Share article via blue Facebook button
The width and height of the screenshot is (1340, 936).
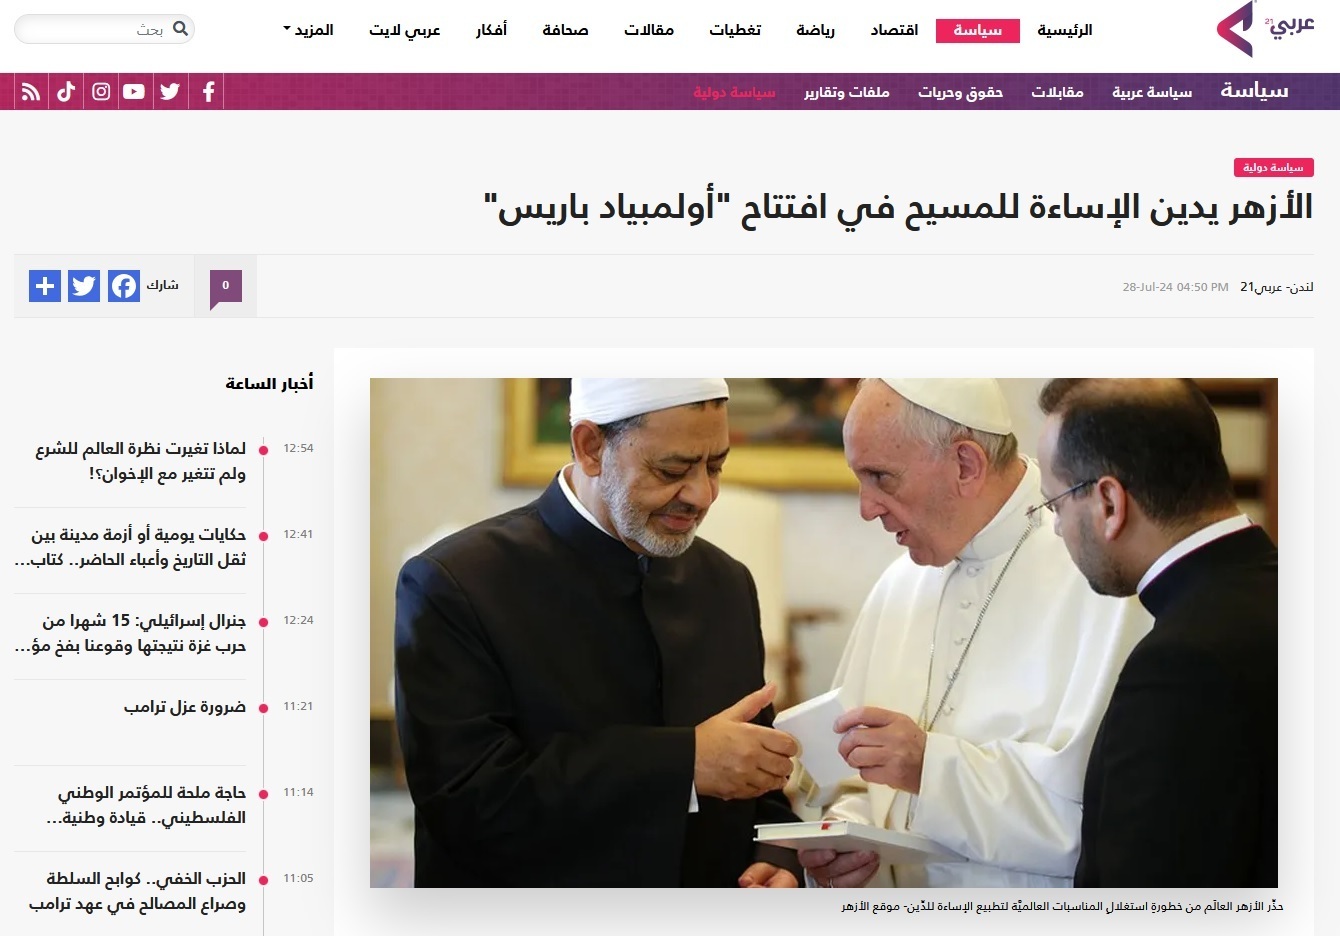click(124, 286)
